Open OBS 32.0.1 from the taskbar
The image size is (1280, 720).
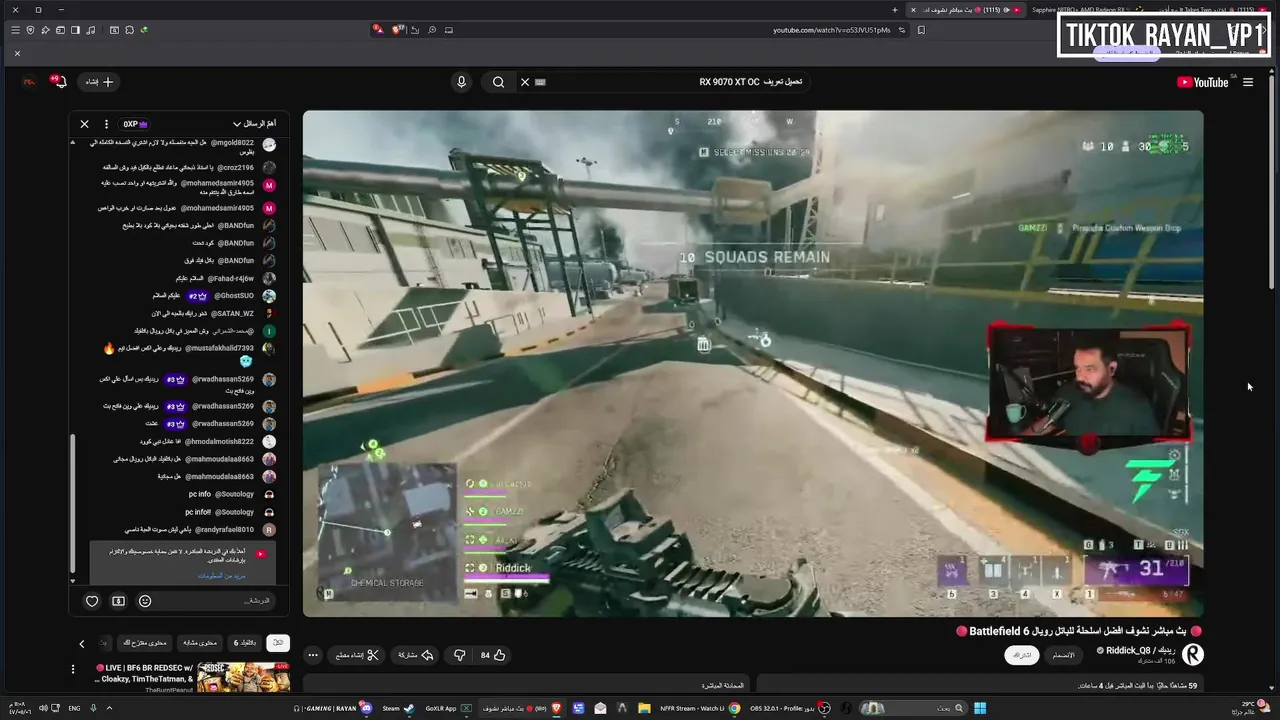(x=789, y=709)
